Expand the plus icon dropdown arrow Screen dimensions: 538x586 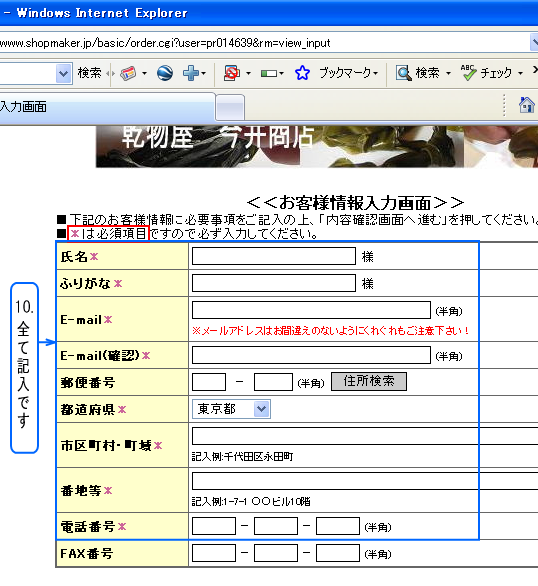coord(204,73)
